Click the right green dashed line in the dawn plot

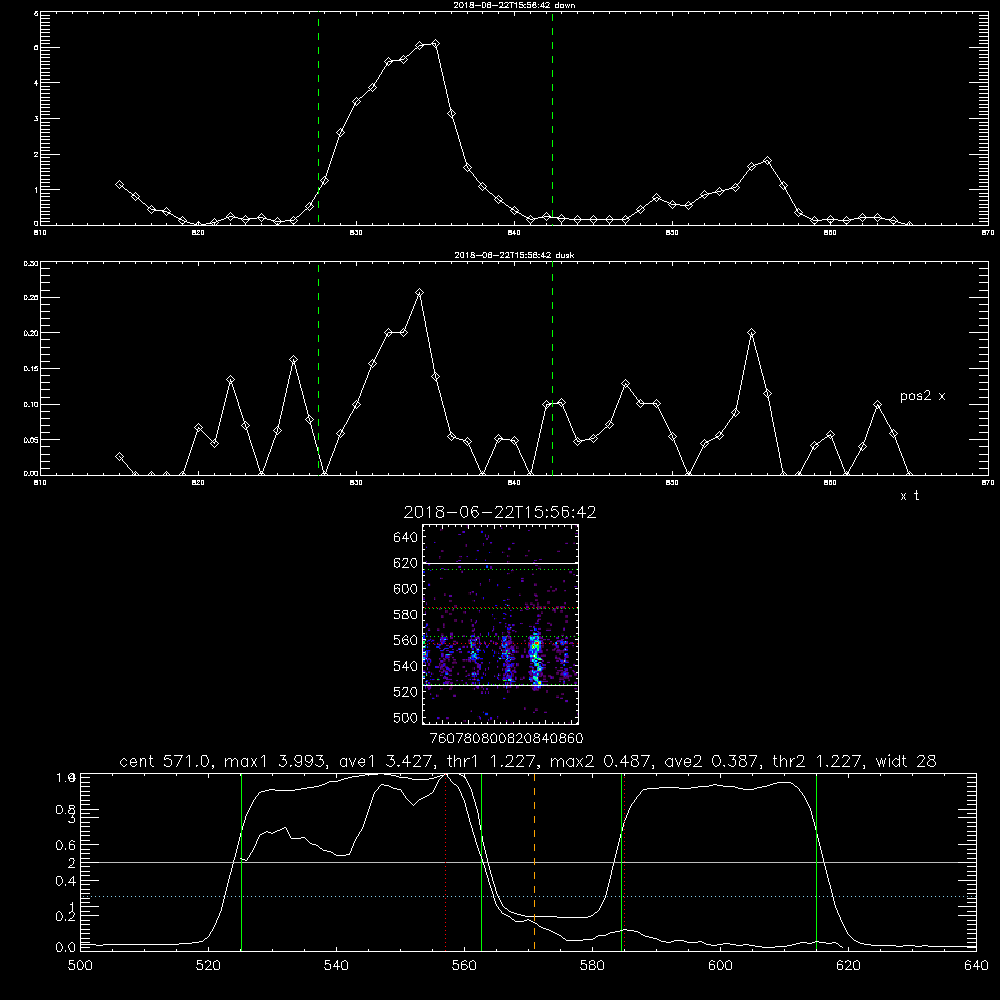pyautogui.click(x=552, y=118)
